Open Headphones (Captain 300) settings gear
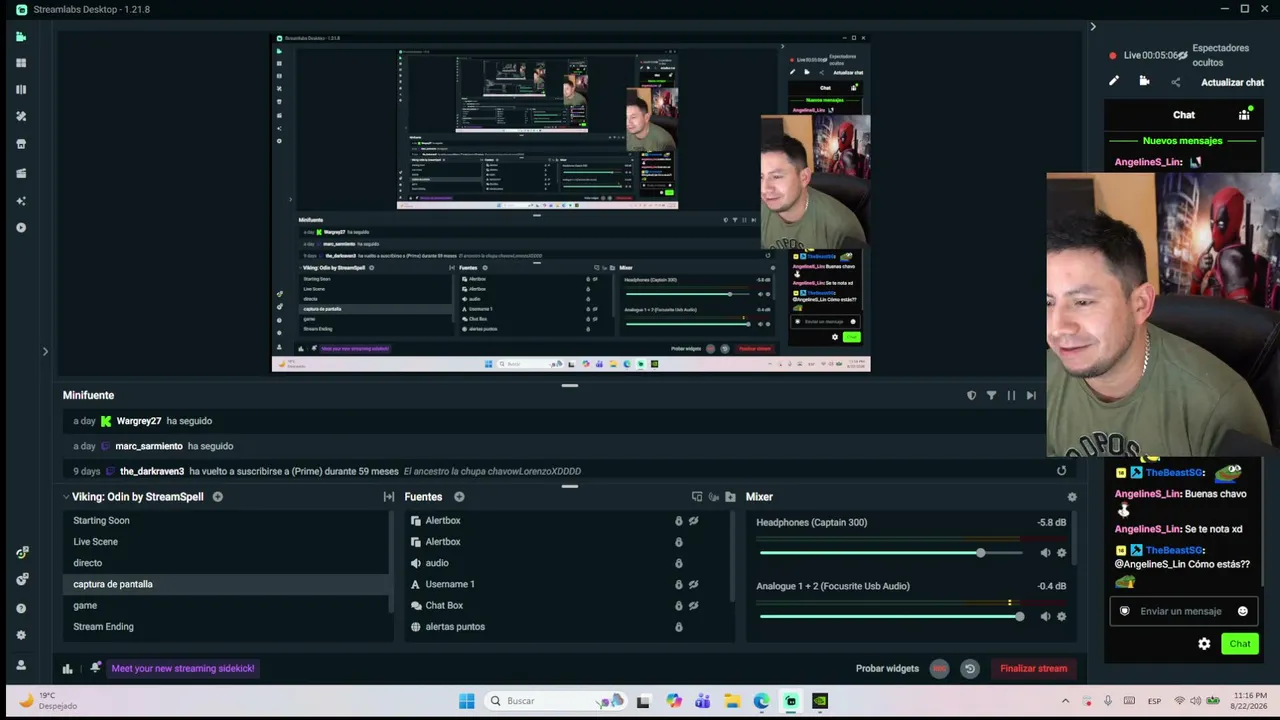This screenshot has height=720, width=1280. point(1061,553)
